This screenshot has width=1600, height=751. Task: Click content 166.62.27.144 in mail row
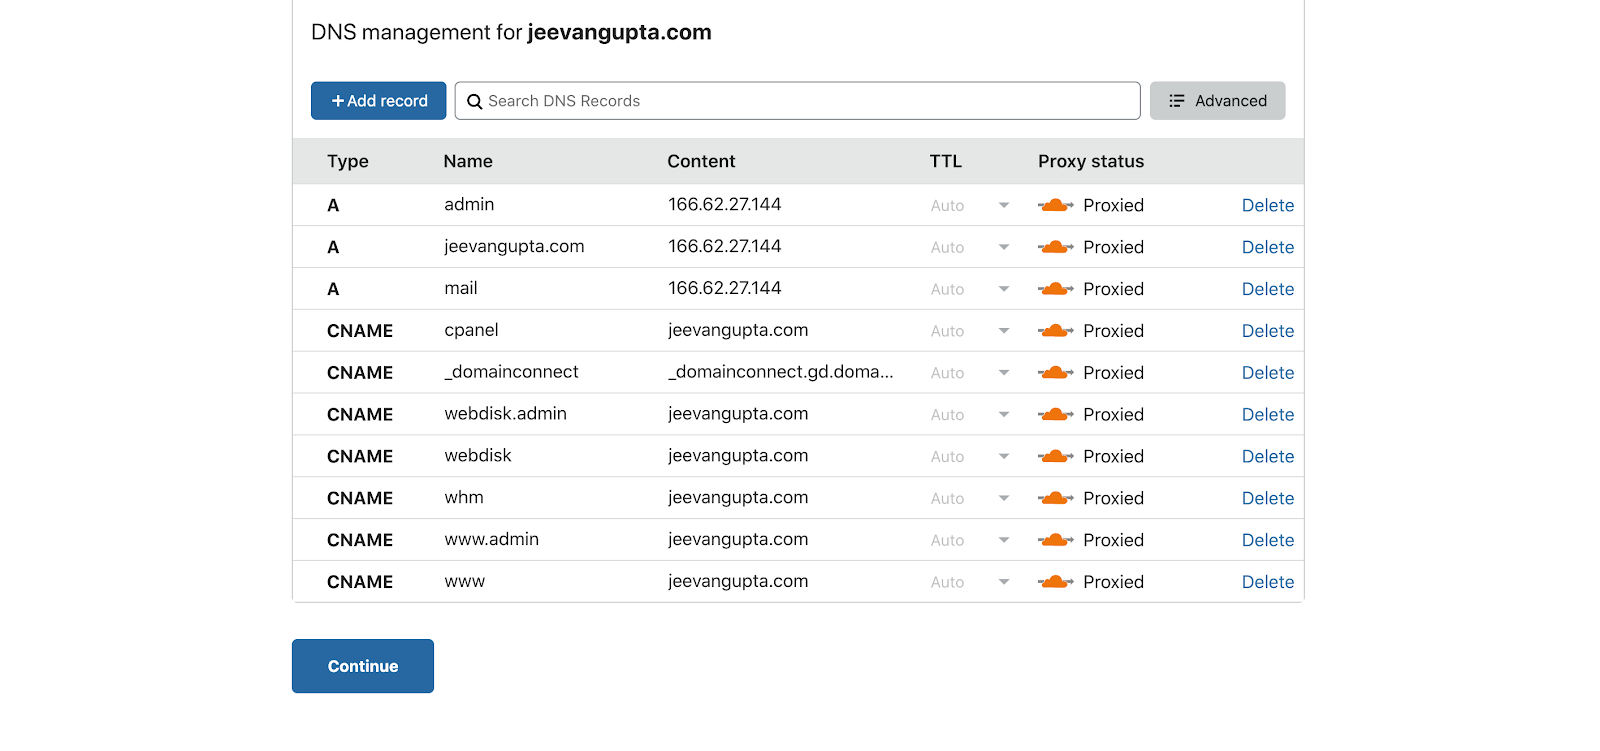click(x=725, y=288)
